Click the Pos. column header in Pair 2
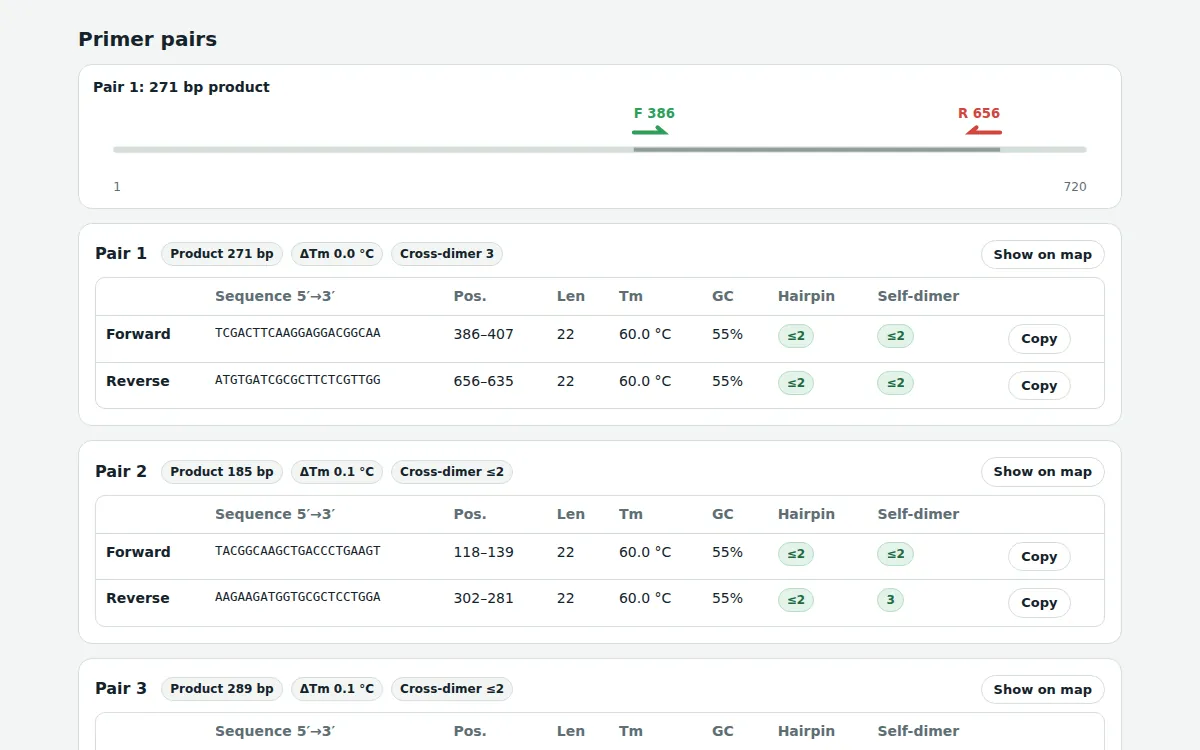 point(470,514)
